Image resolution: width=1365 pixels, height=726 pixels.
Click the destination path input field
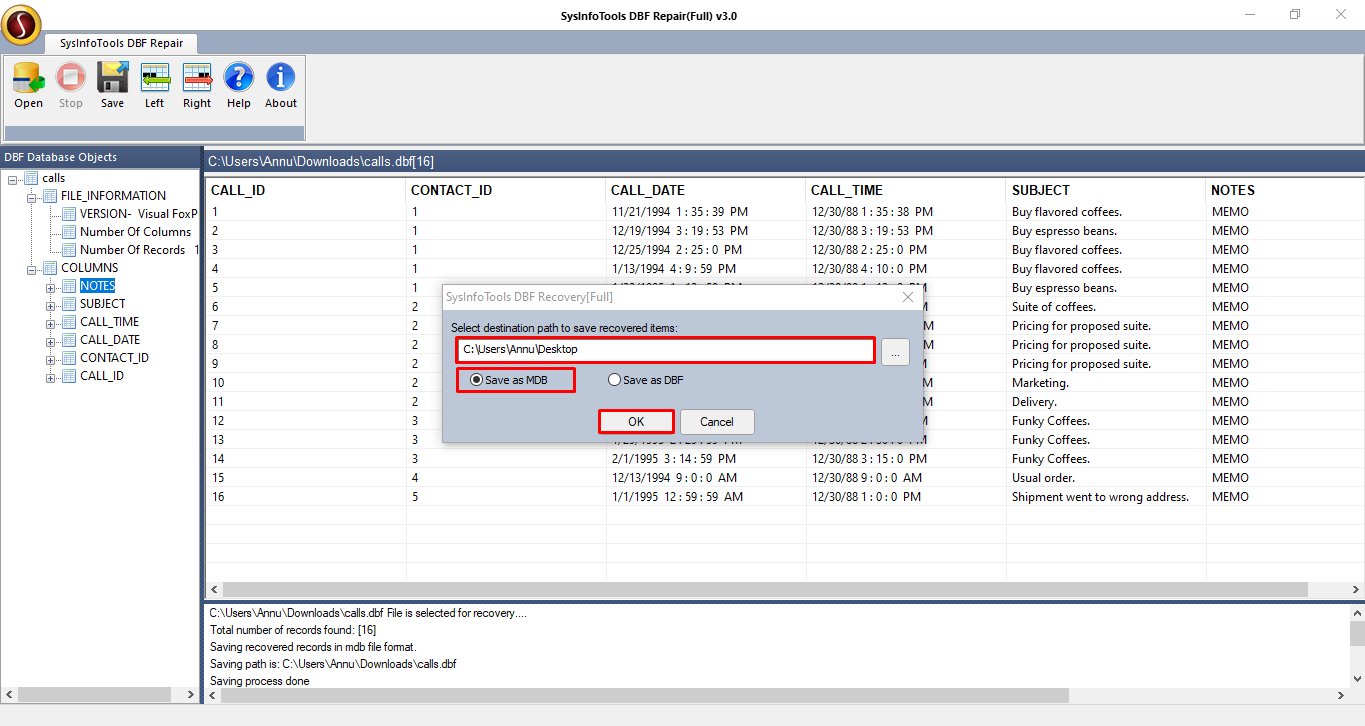pyautogui.click(x=666, y=350)
